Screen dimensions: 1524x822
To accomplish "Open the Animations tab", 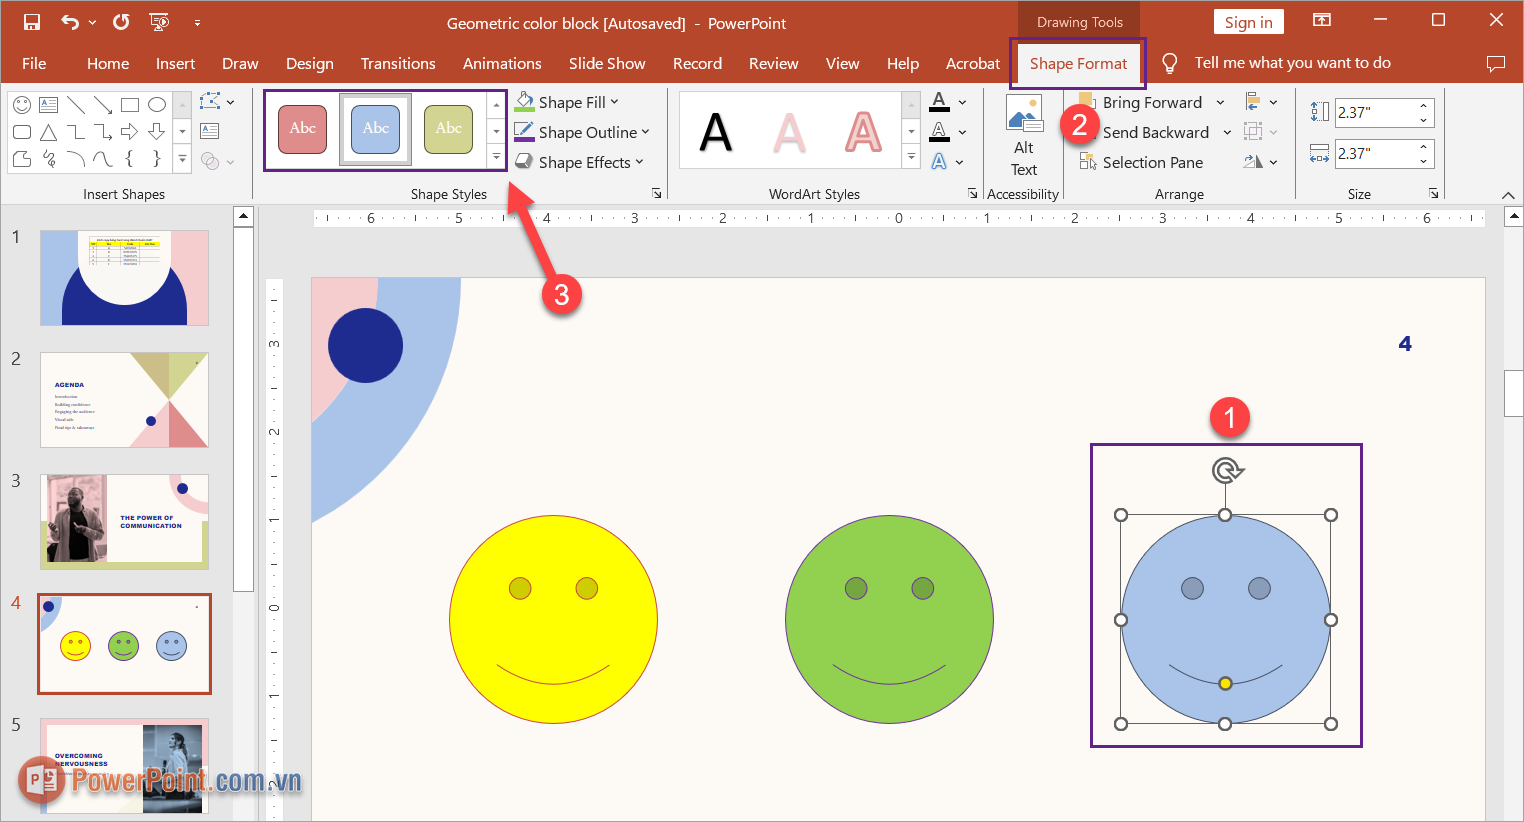I will (x=502, y=63).
